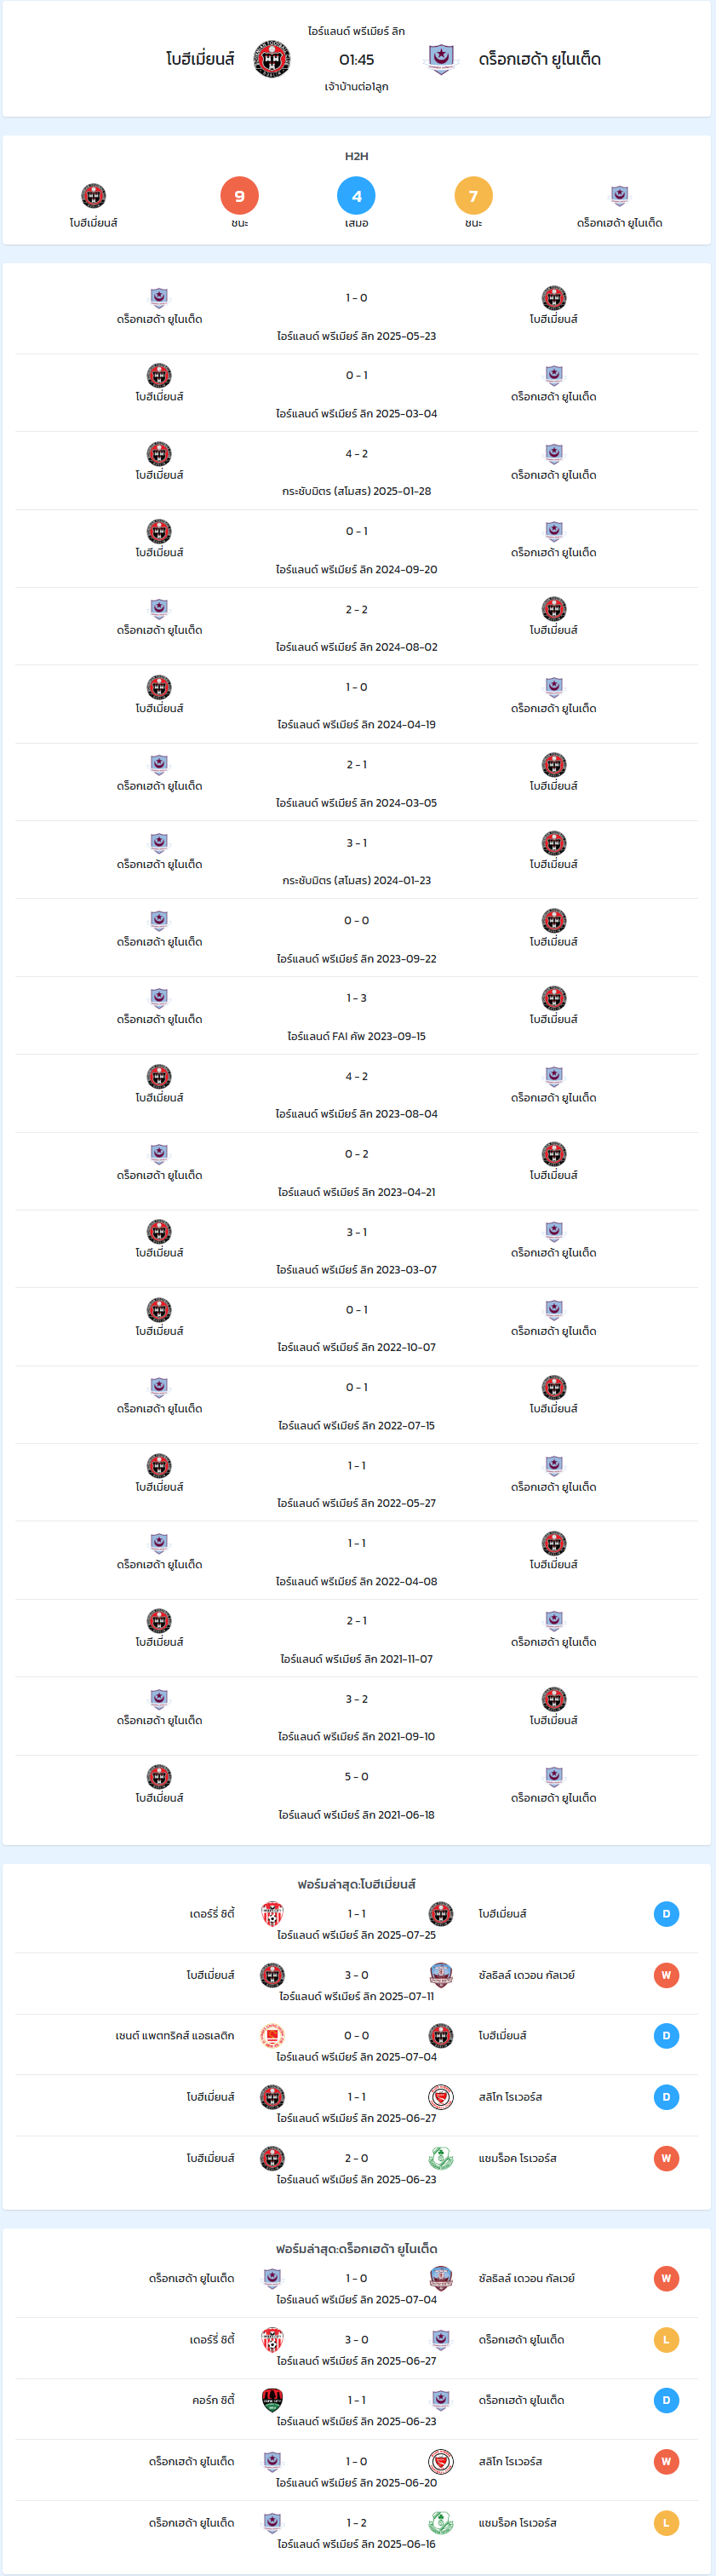
Task: Click the orange circle showing 9 wins
Action: (x=239, y=196)
